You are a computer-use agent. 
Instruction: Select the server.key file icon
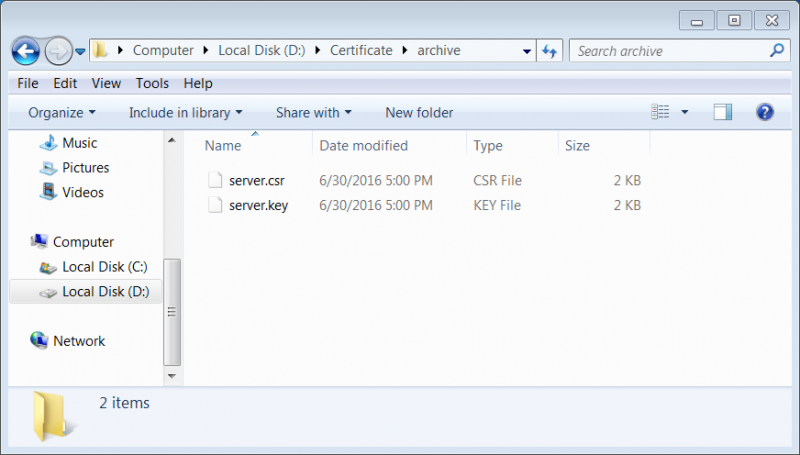coord(215,205)
